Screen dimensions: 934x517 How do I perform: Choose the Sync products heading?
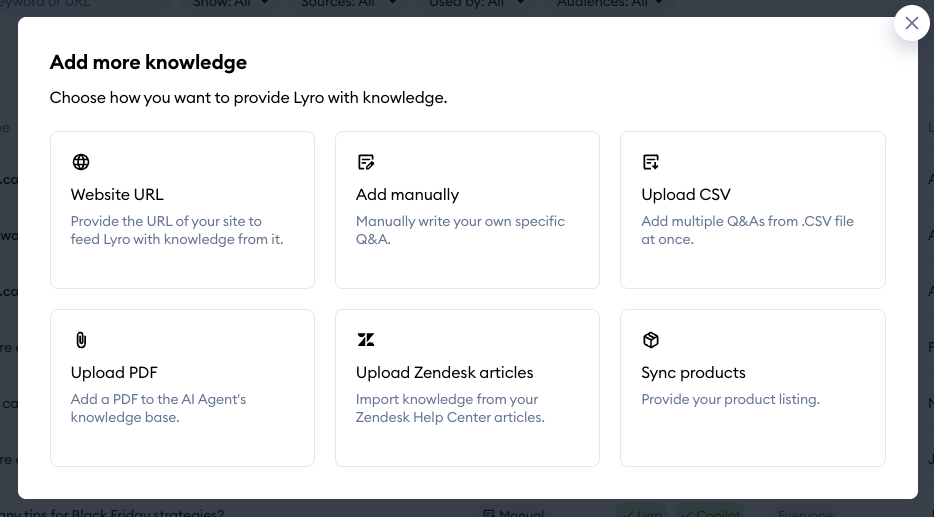pyautogui.click(x=693, y=372)
